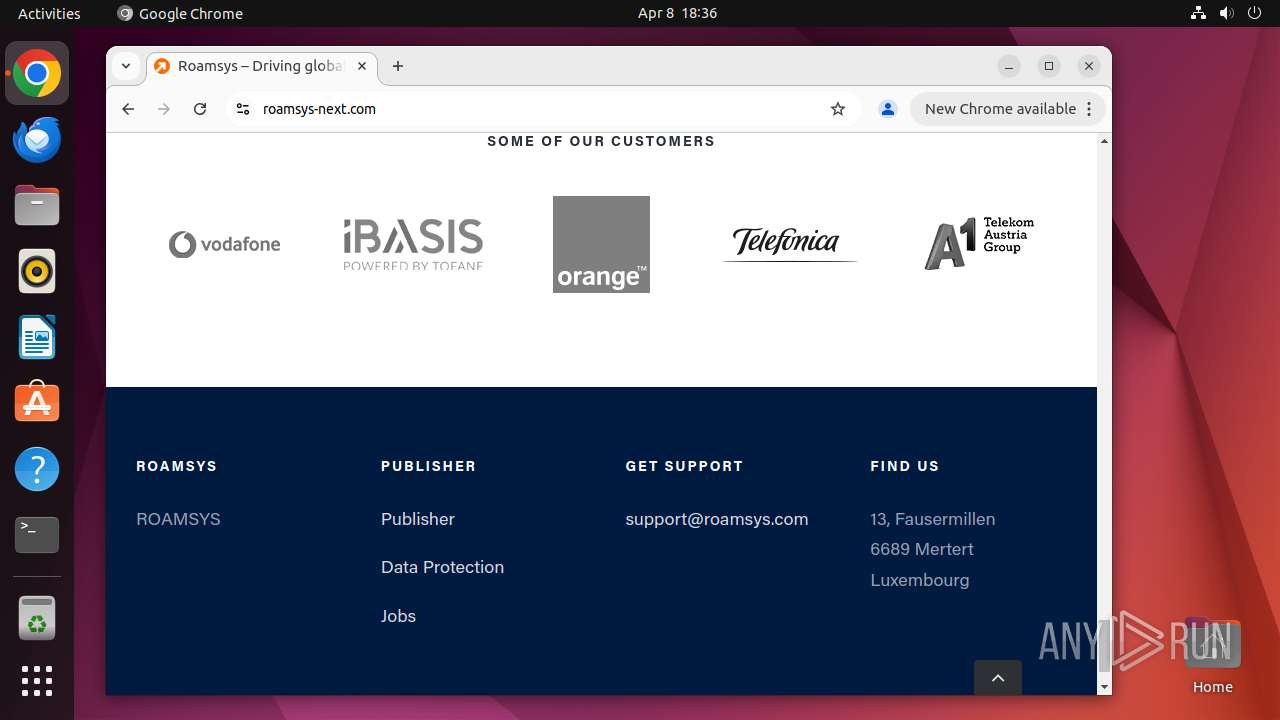Click the 13, Fausermillen address line

[933, 519]
